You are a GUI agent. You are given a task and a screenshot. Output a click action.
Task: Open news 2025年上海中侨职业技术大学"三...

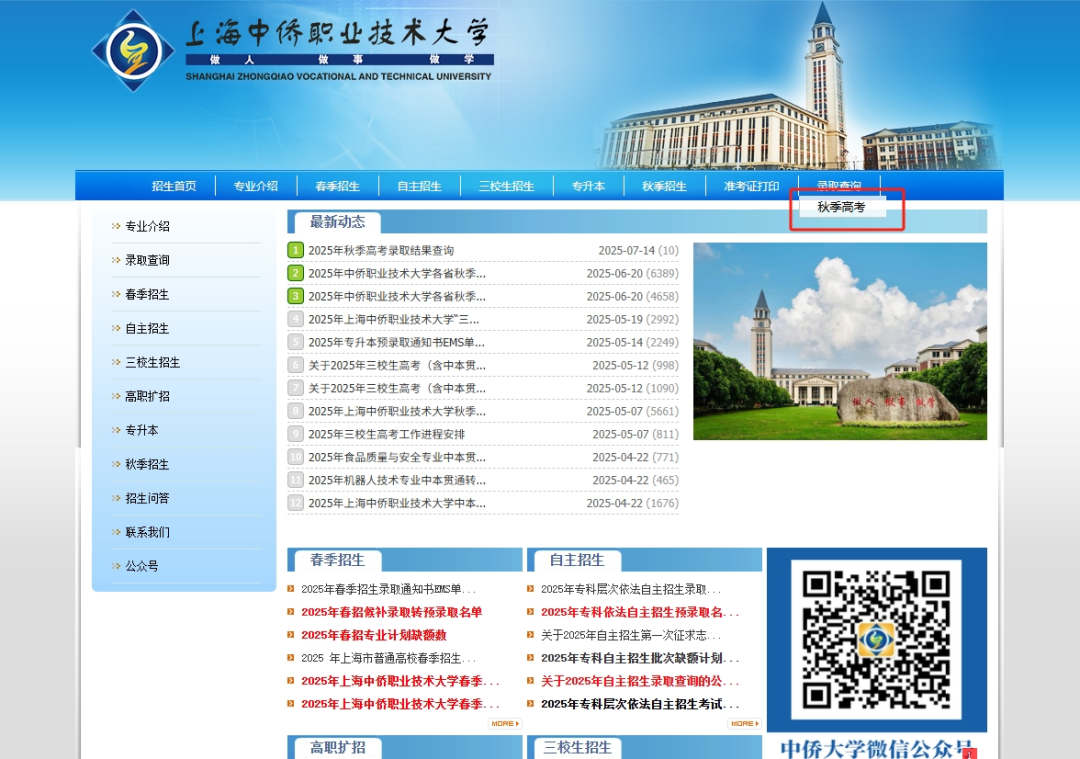pos(394,319)
